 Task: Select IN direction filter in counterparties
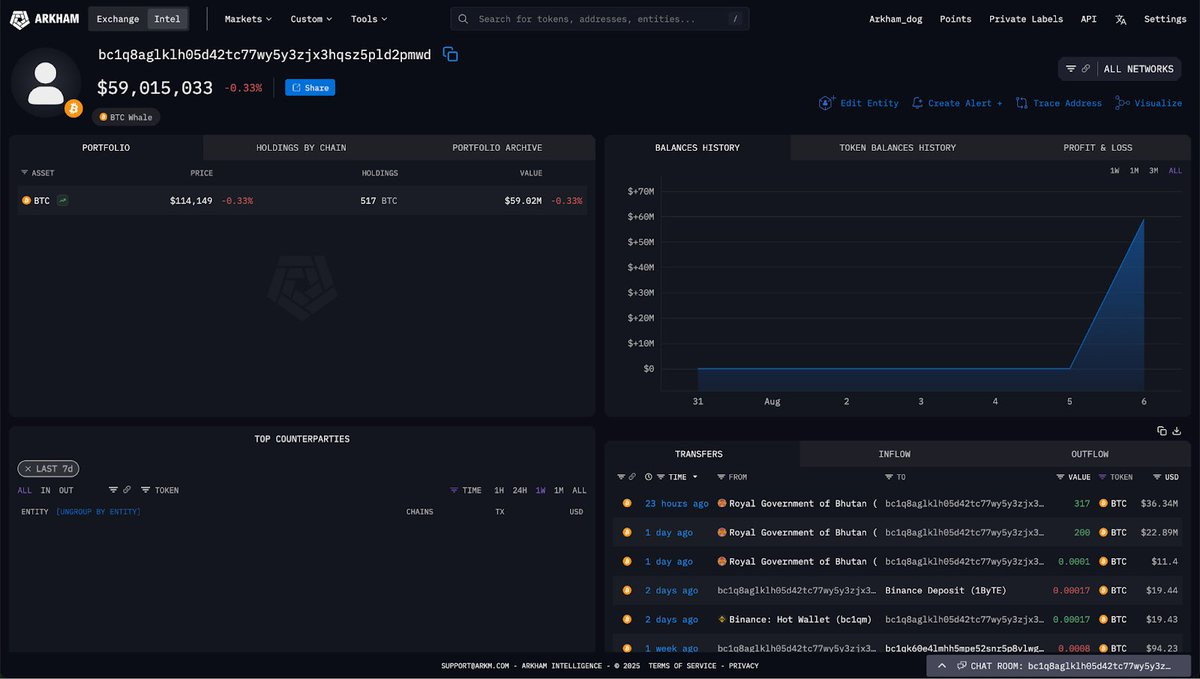tap(45, 491)
